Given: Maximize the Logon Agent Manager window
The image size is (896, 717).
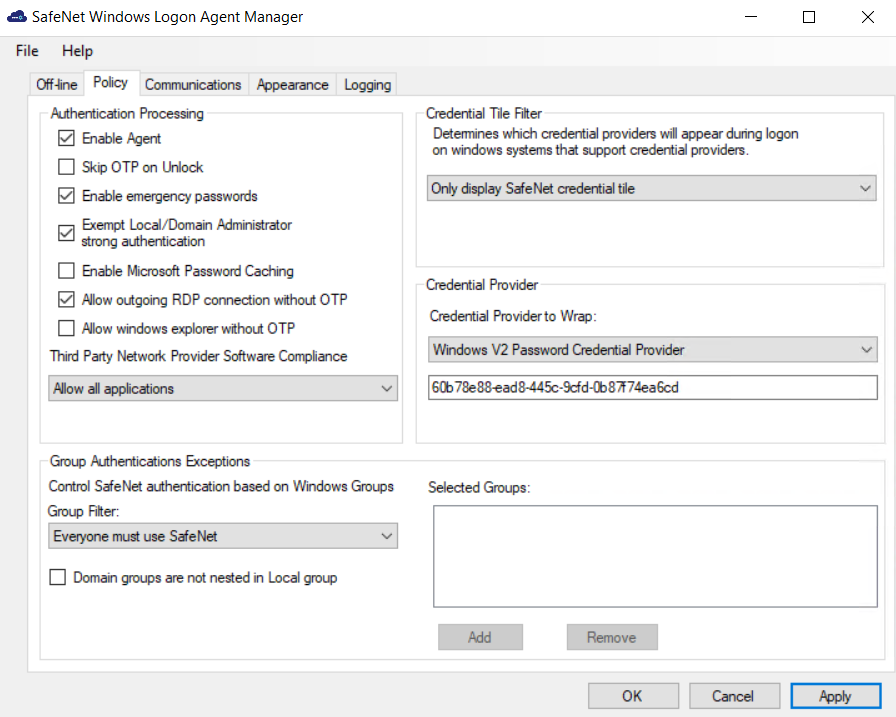Looking at the screenshot, I should [x=809, y=17].
